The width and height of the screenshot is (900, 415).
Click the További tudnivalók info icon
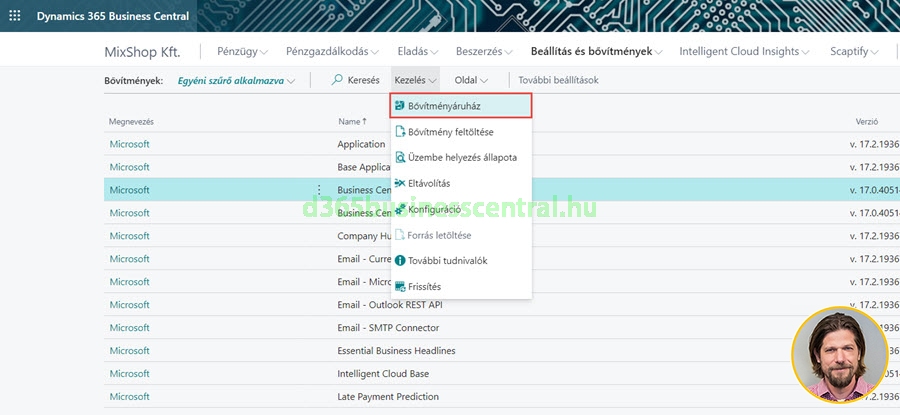[400, 261]
